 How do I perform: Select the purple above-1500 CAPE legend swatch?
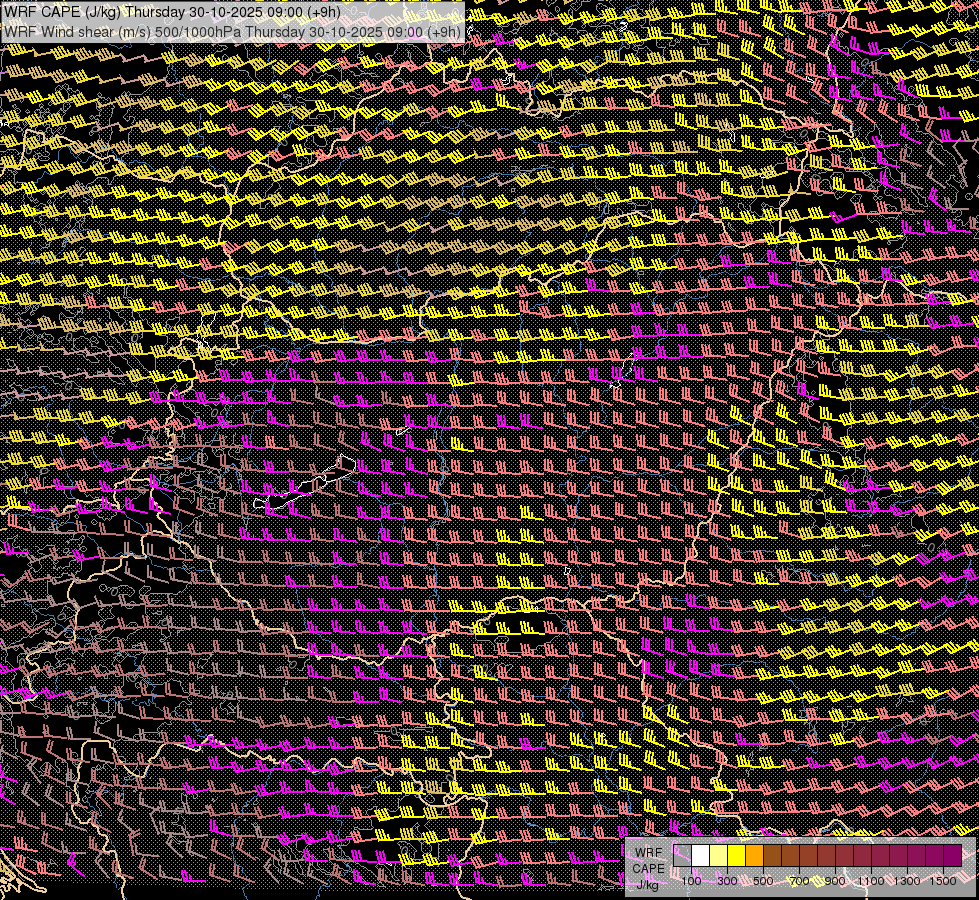pos(952,855)
